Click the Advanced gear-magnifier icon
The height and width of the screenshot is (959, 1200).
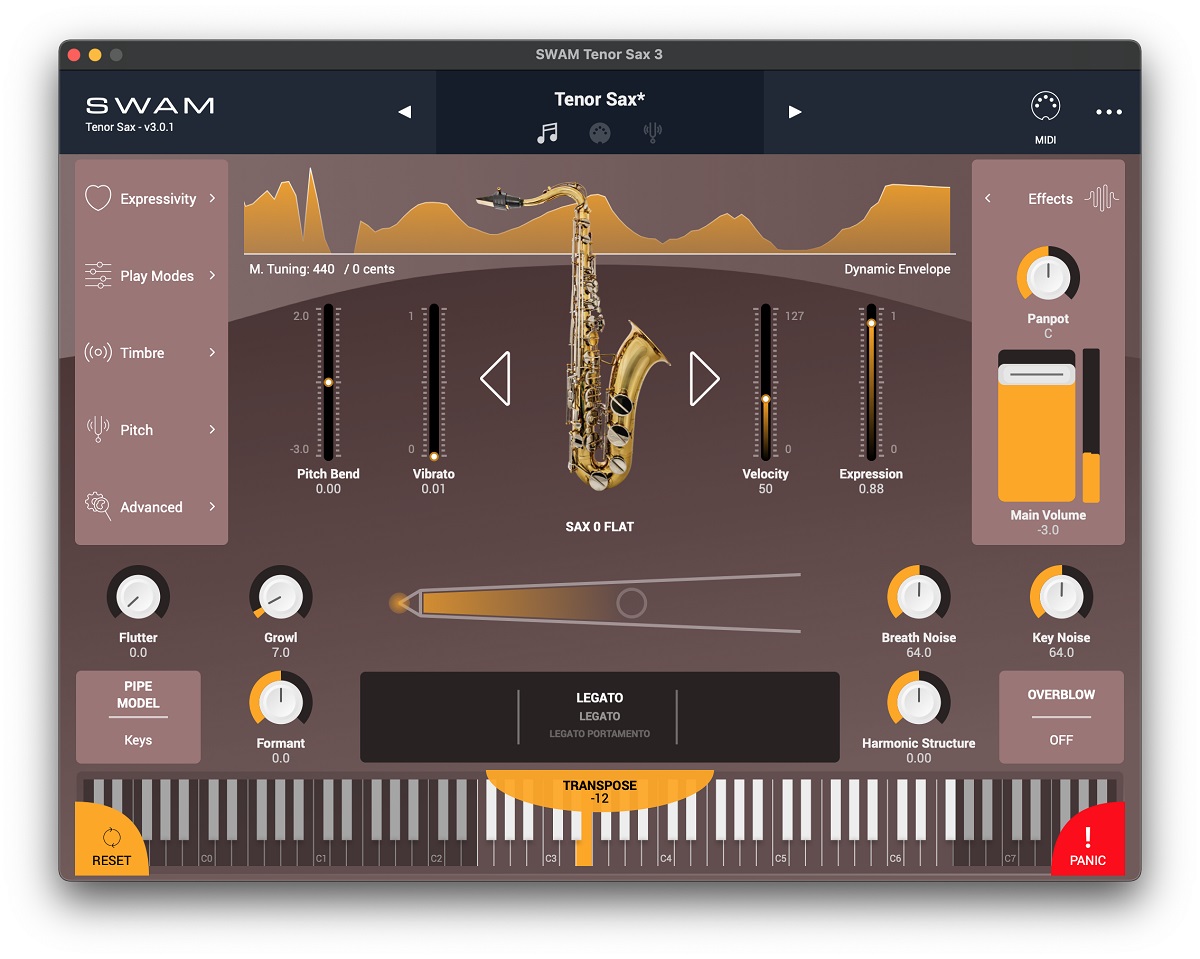(x=98, y=506)
